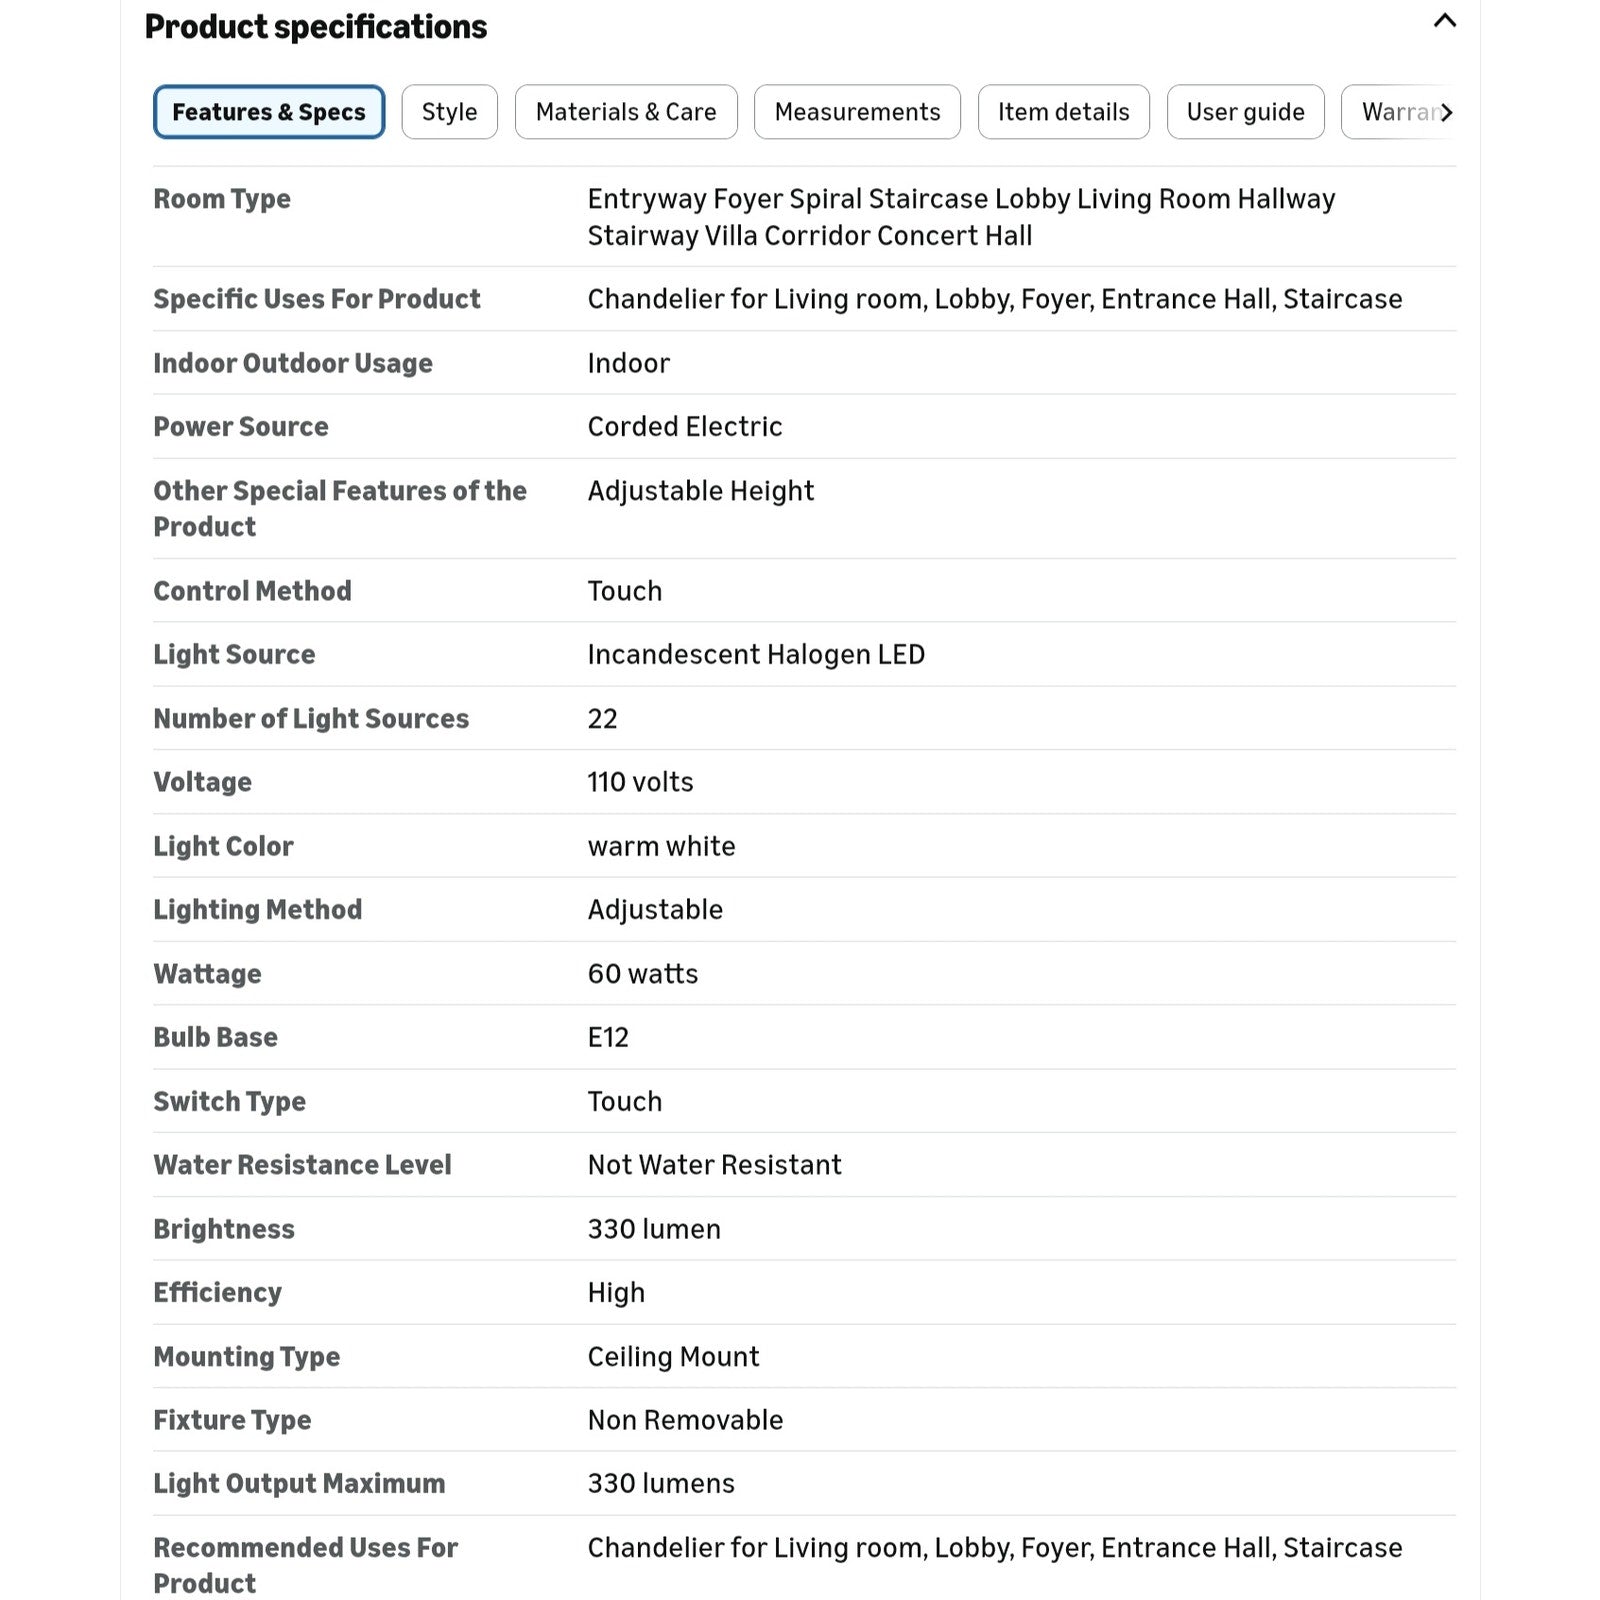1600x1600 pixels.
Task: Select the 'Non Removable' fixture type value
Action: tap(685, 1420)
